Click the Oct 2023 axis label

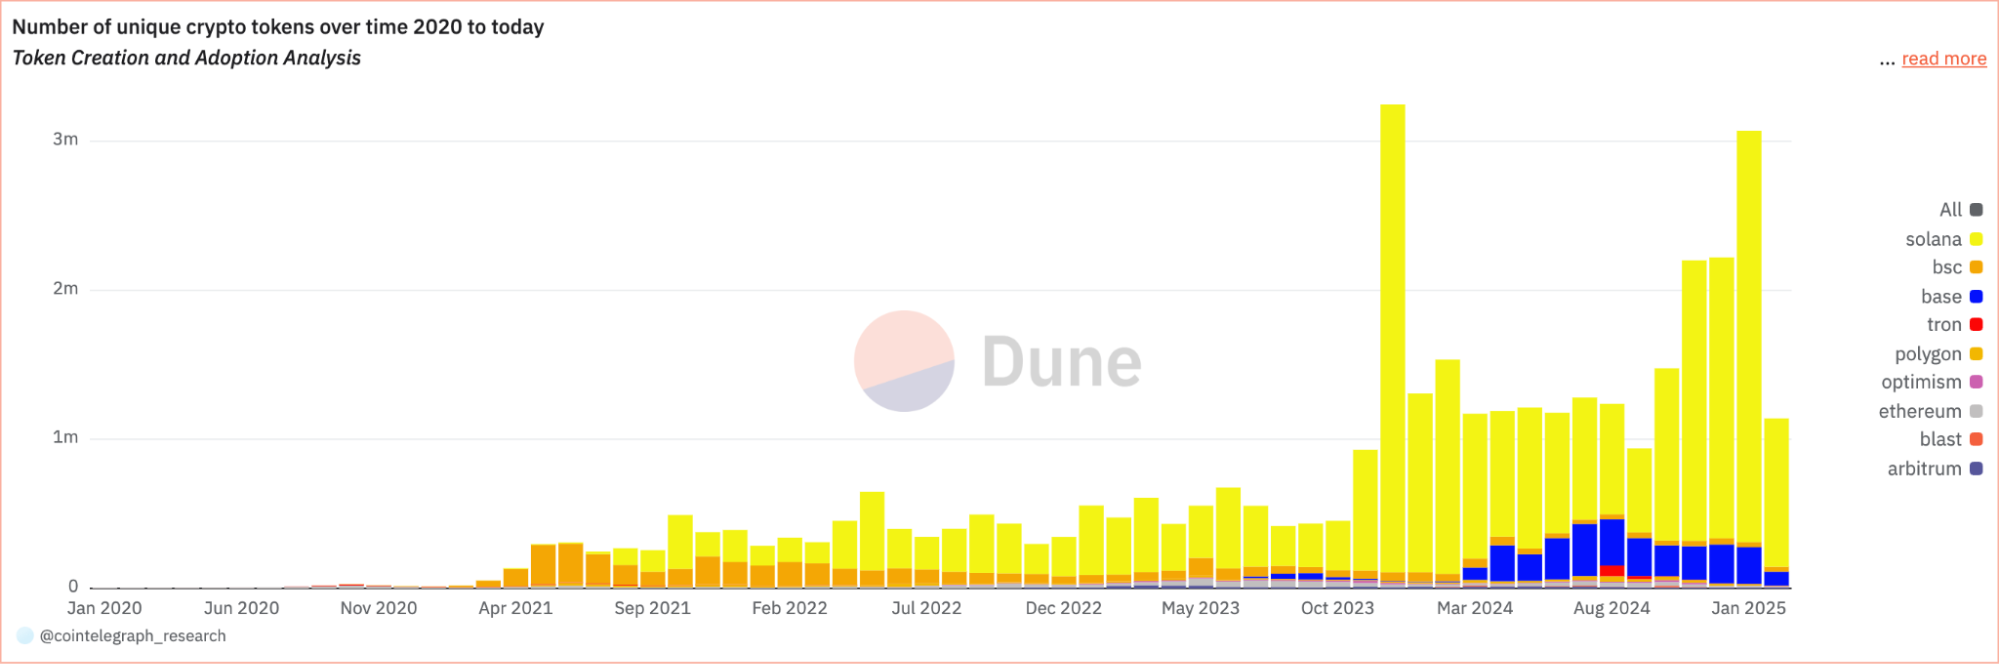(x=1337, y=608)
